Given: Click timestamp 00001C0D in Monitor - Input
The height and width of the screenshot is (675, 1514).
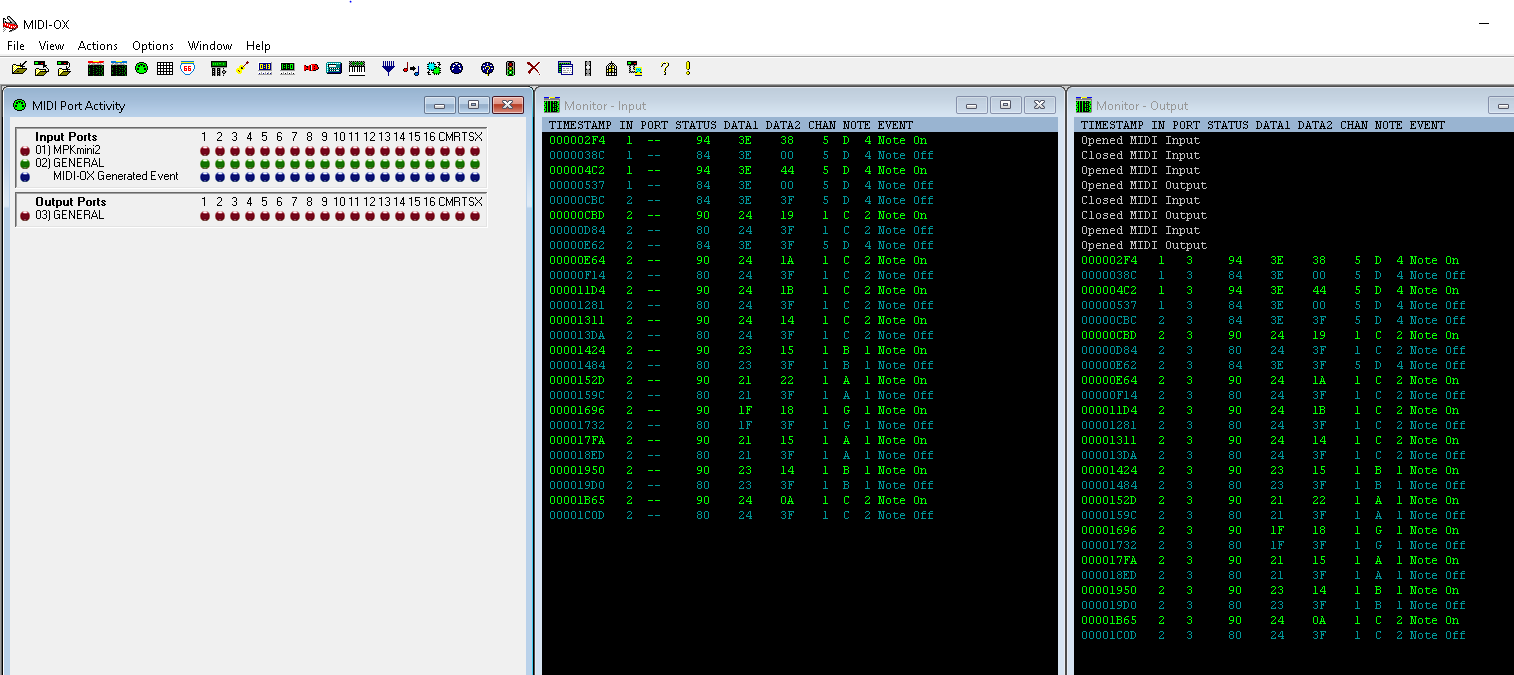Looking at the screenshot, I should [577, 515].
